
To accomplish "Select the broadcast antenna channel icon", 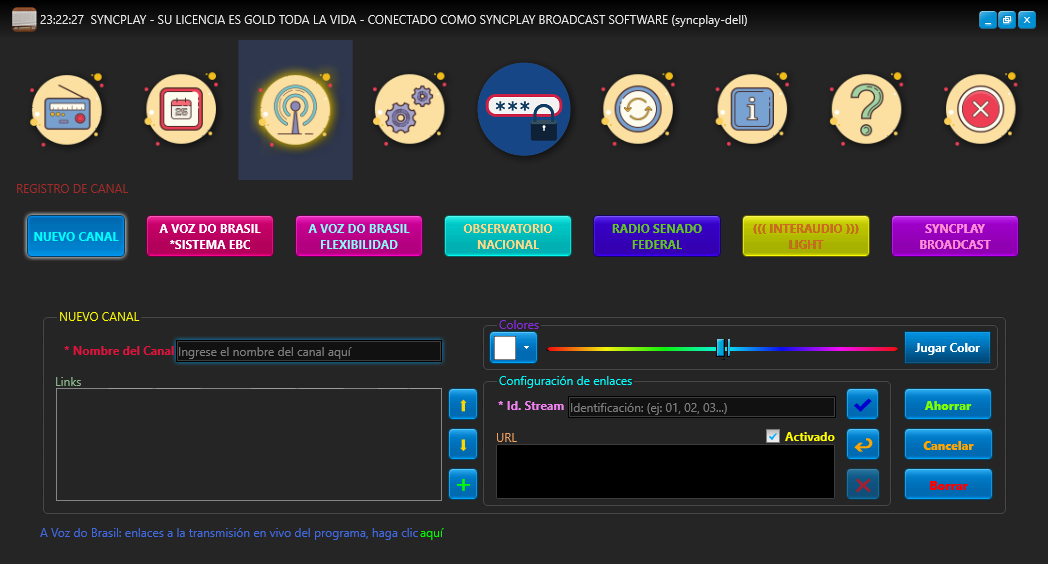I will [x=295, y=110].
